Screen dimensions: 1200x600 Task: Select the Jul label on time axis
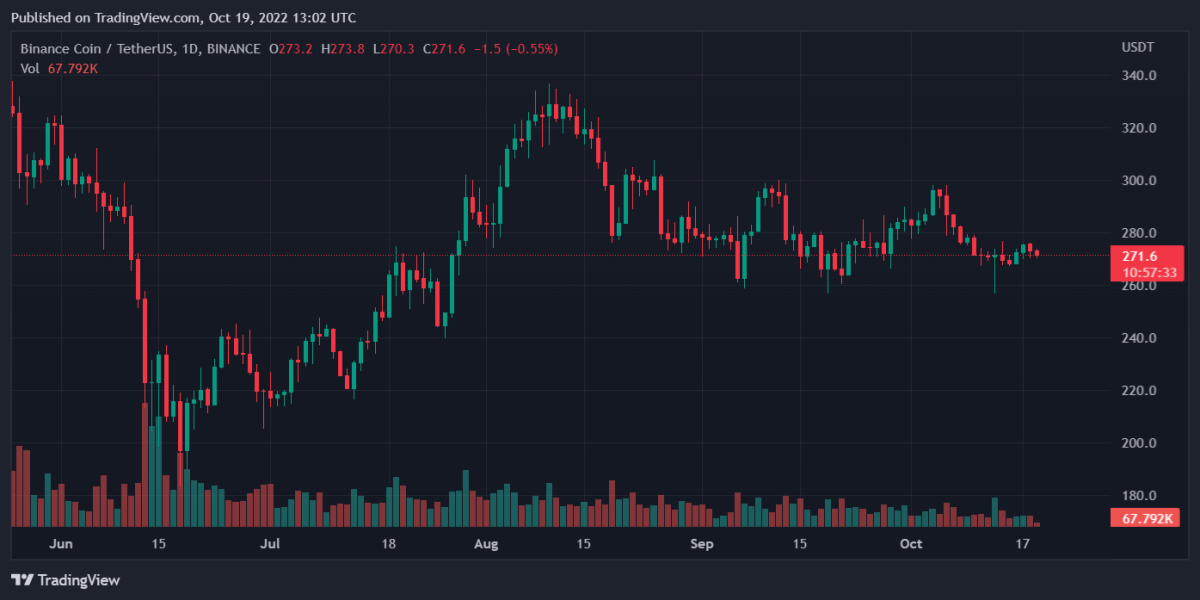(x=270, y=544)
